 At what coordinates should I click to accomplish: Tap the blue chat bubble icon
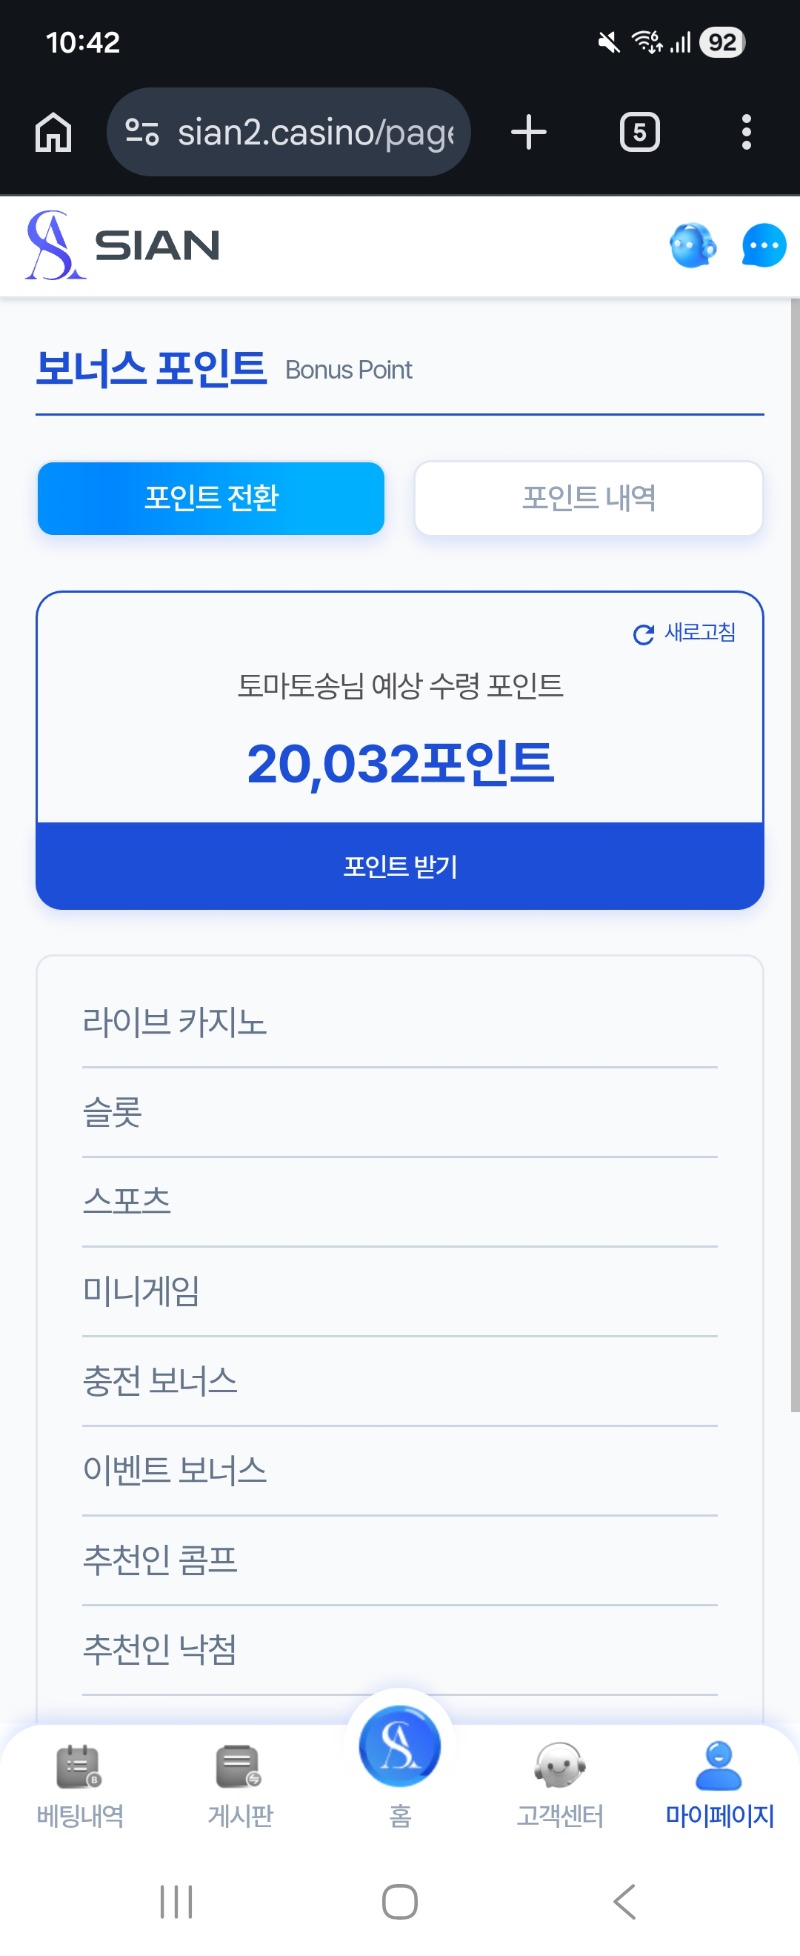764,246
